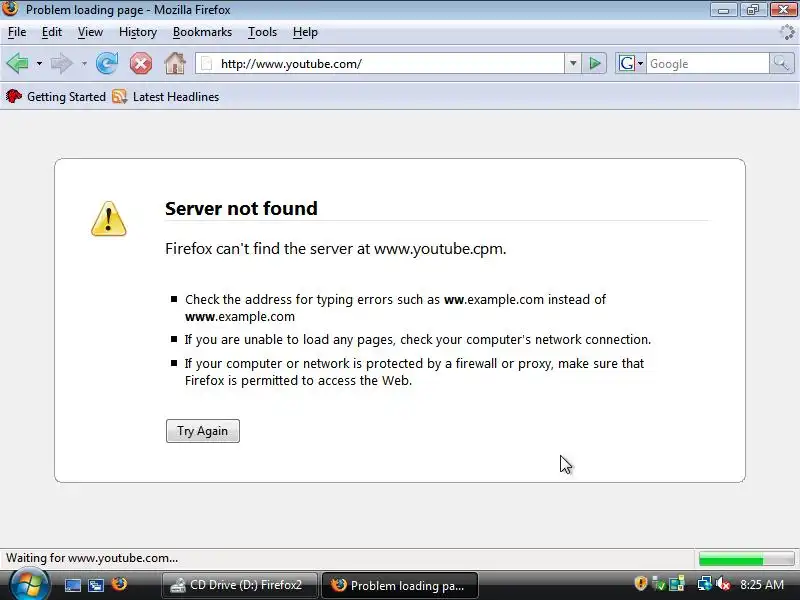Stop loading with the red Stop button

tap(140, 64)
